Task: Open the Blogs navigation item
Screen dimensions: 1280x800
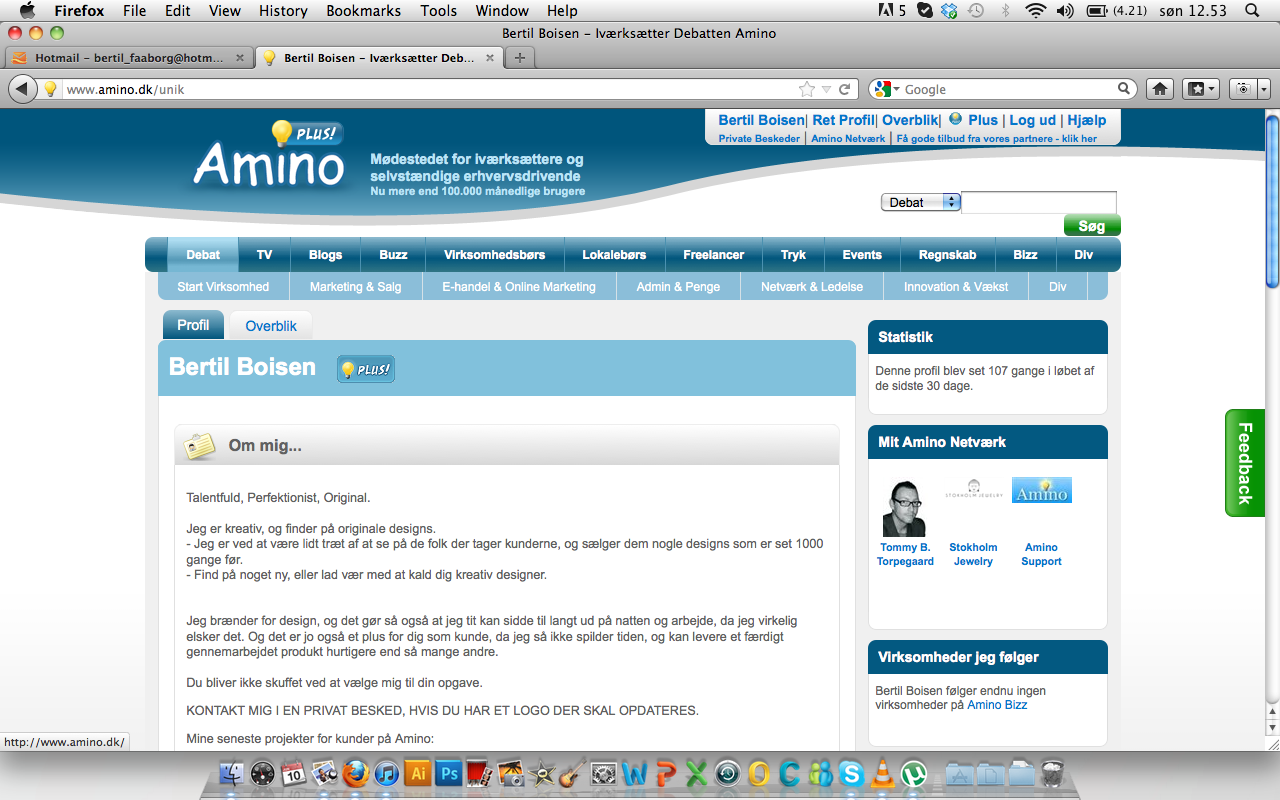Action: tap(325, 255)
